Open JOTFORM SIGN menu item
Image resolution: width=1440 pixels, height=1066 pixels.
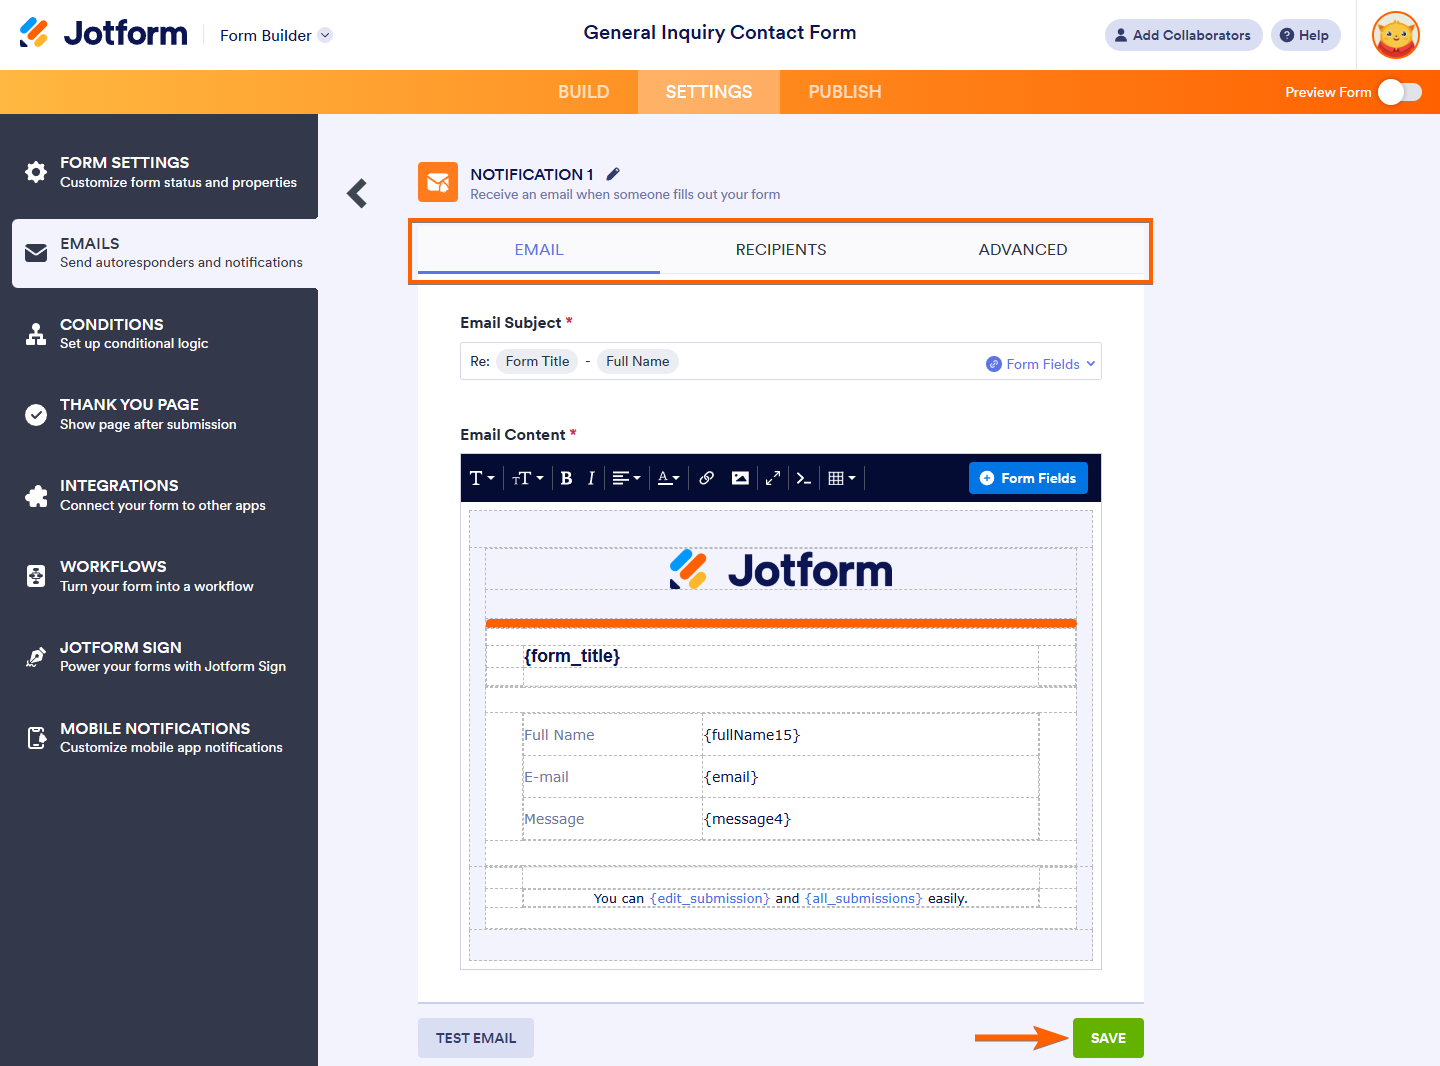pos(159,657)
